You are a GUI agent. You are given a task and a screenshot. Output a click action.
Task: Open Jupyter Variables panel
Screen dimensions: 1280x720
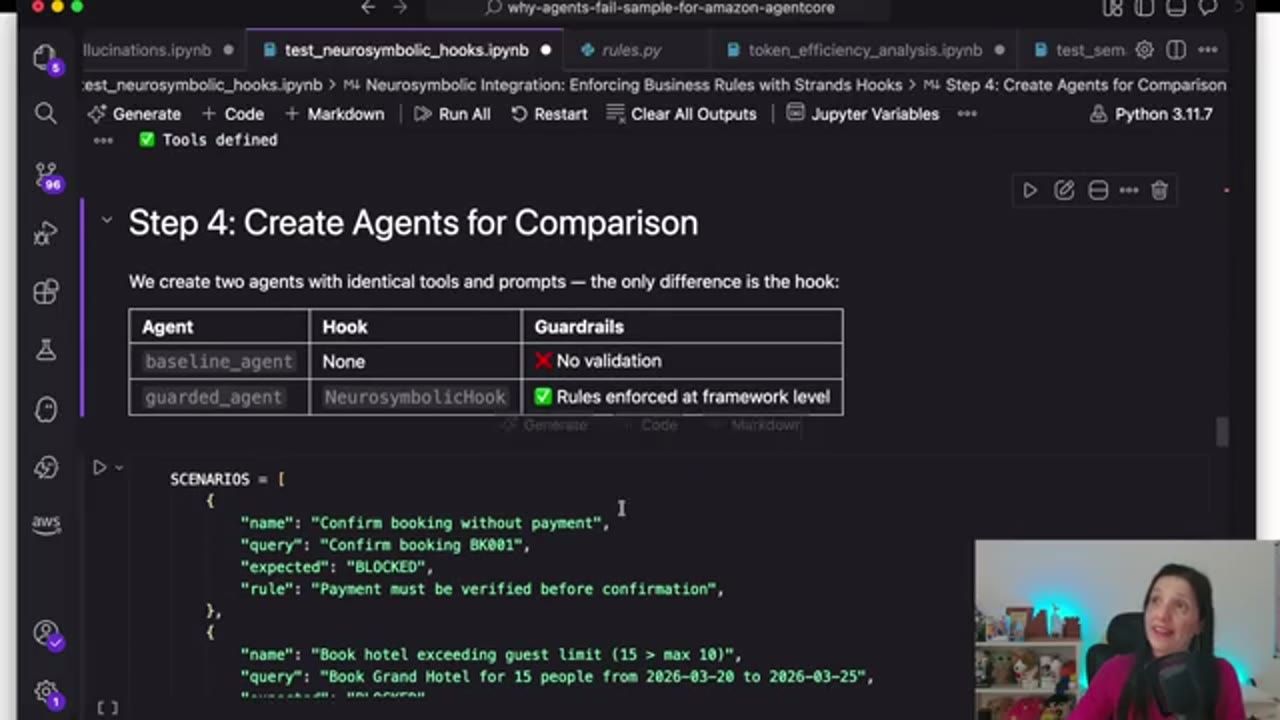coord(863,114)
